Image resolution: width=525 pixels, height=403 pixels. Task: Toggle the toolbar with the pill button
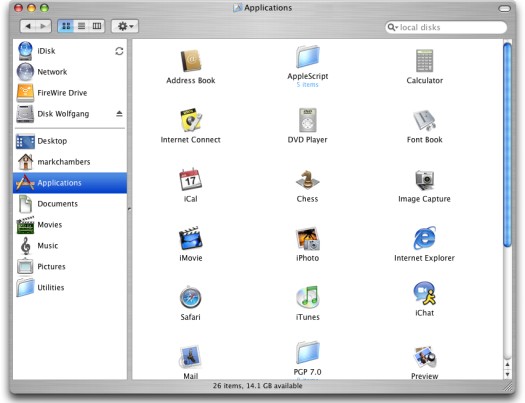click(504, 8)
